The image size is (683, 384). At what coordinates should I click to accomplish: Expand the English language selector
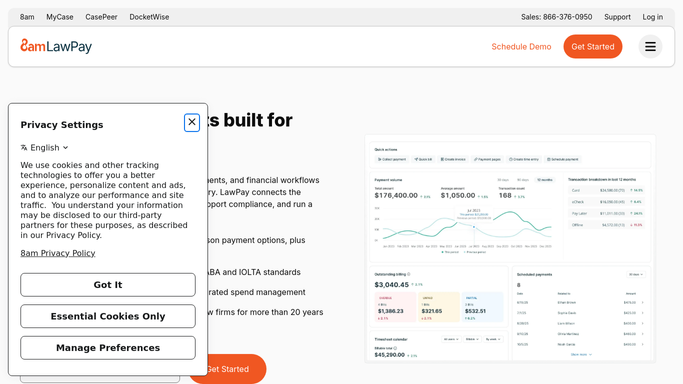click(44, 148)
